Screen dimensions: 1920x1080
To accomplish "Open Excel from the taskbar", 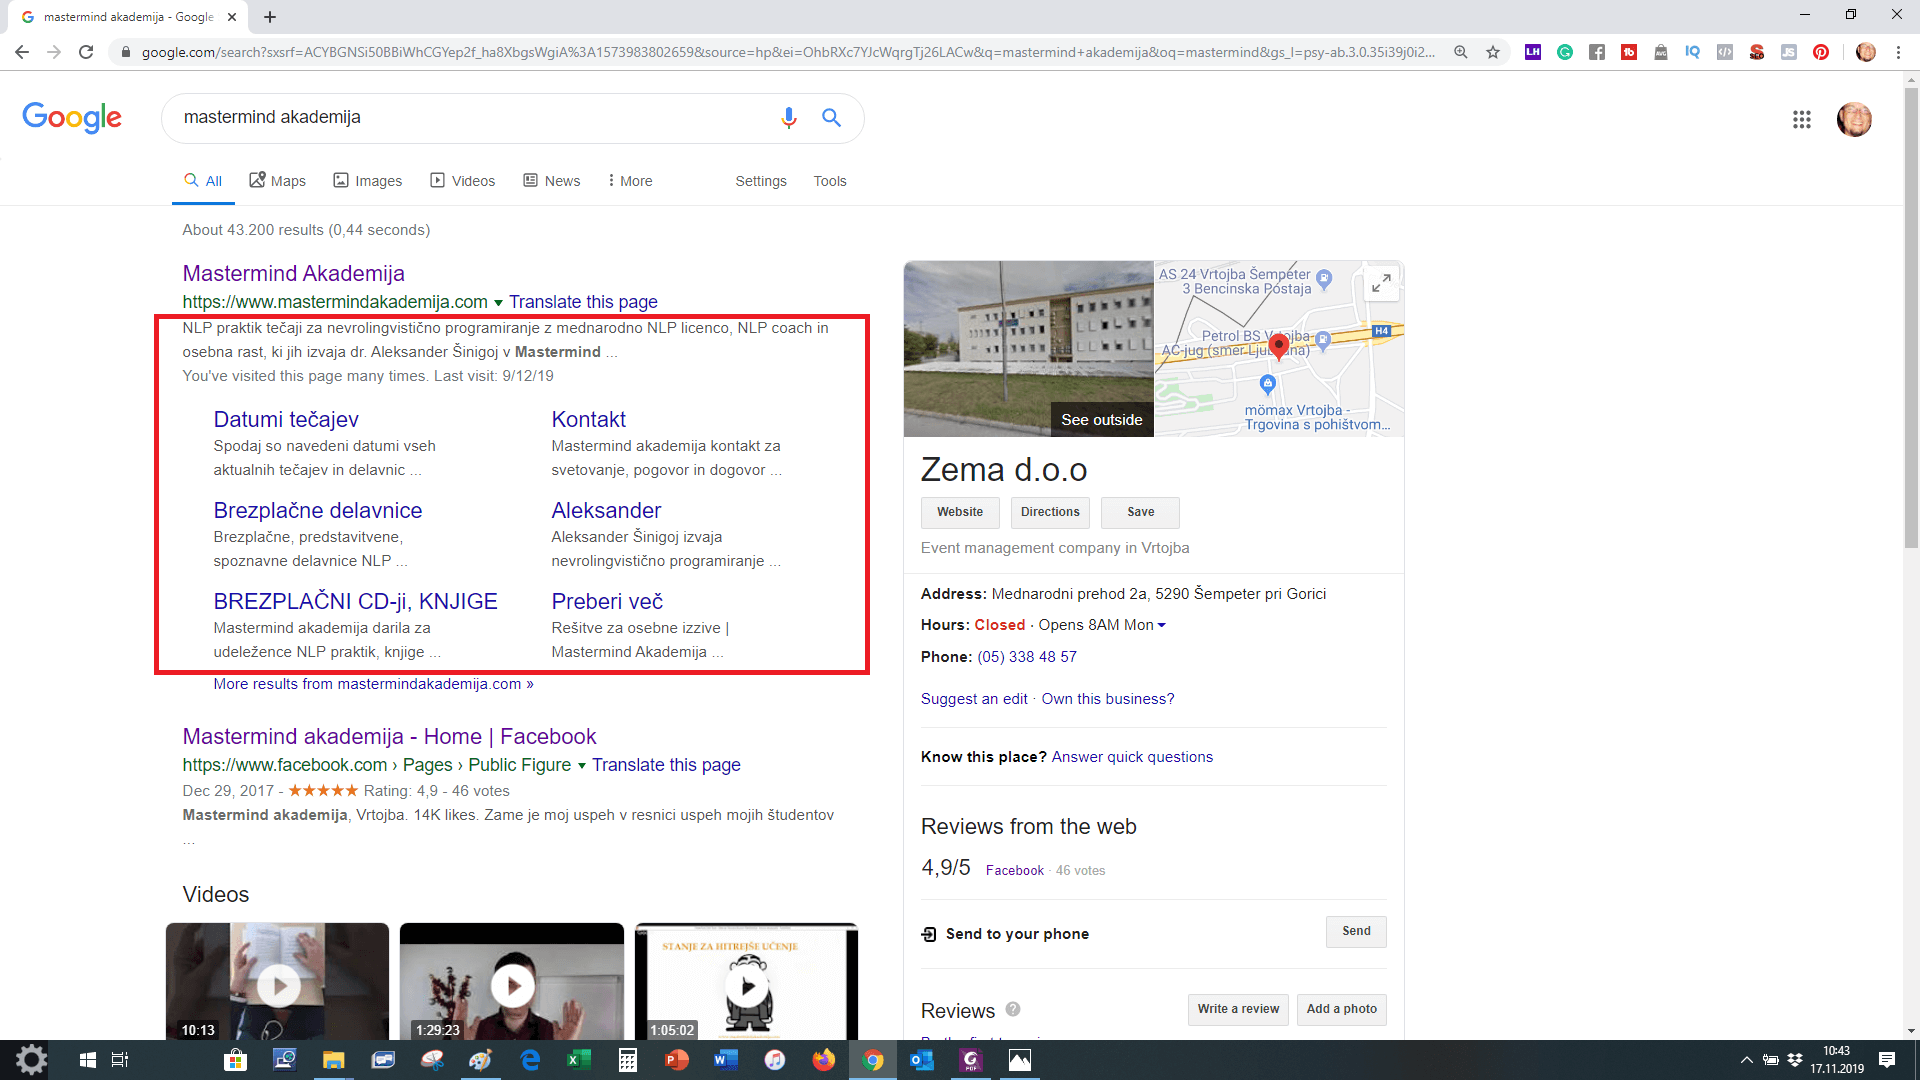I will (579, 1060).
